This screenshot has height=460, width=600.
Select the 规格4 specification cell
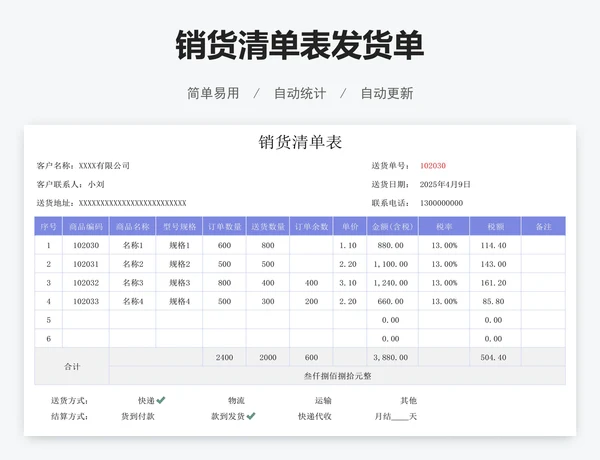(x=179, y=302)
